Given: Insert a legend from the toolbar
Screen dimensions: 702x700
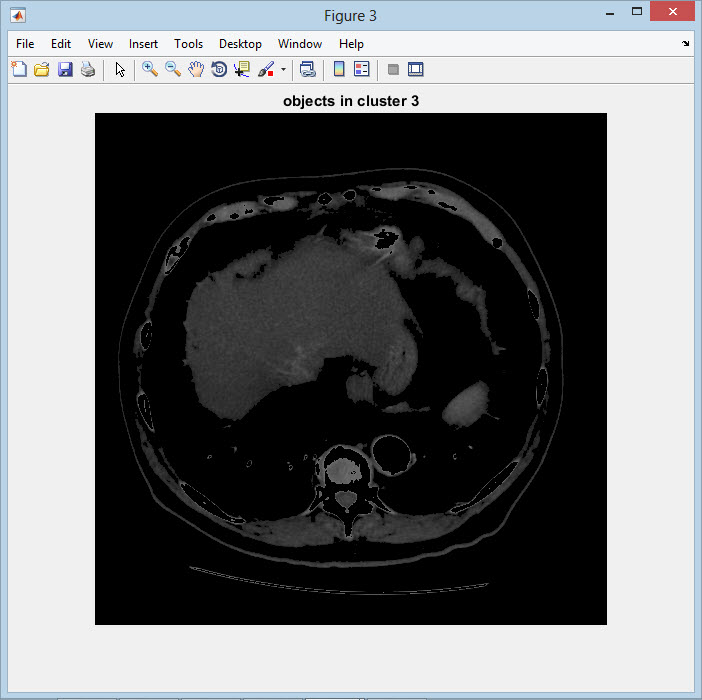Looking at the screenshot, I should [362, 69].
